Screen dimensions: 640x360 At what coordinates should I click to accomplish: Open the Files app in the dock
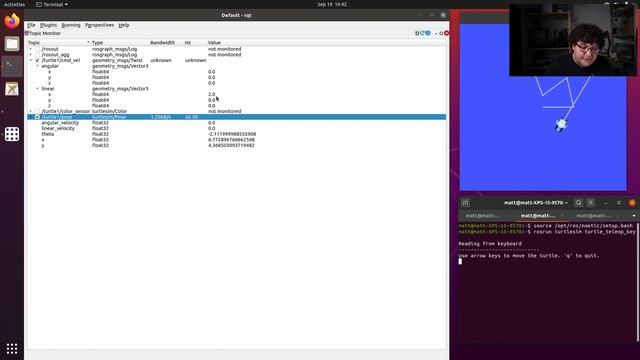pyautogui.click(x=12, y=44)
